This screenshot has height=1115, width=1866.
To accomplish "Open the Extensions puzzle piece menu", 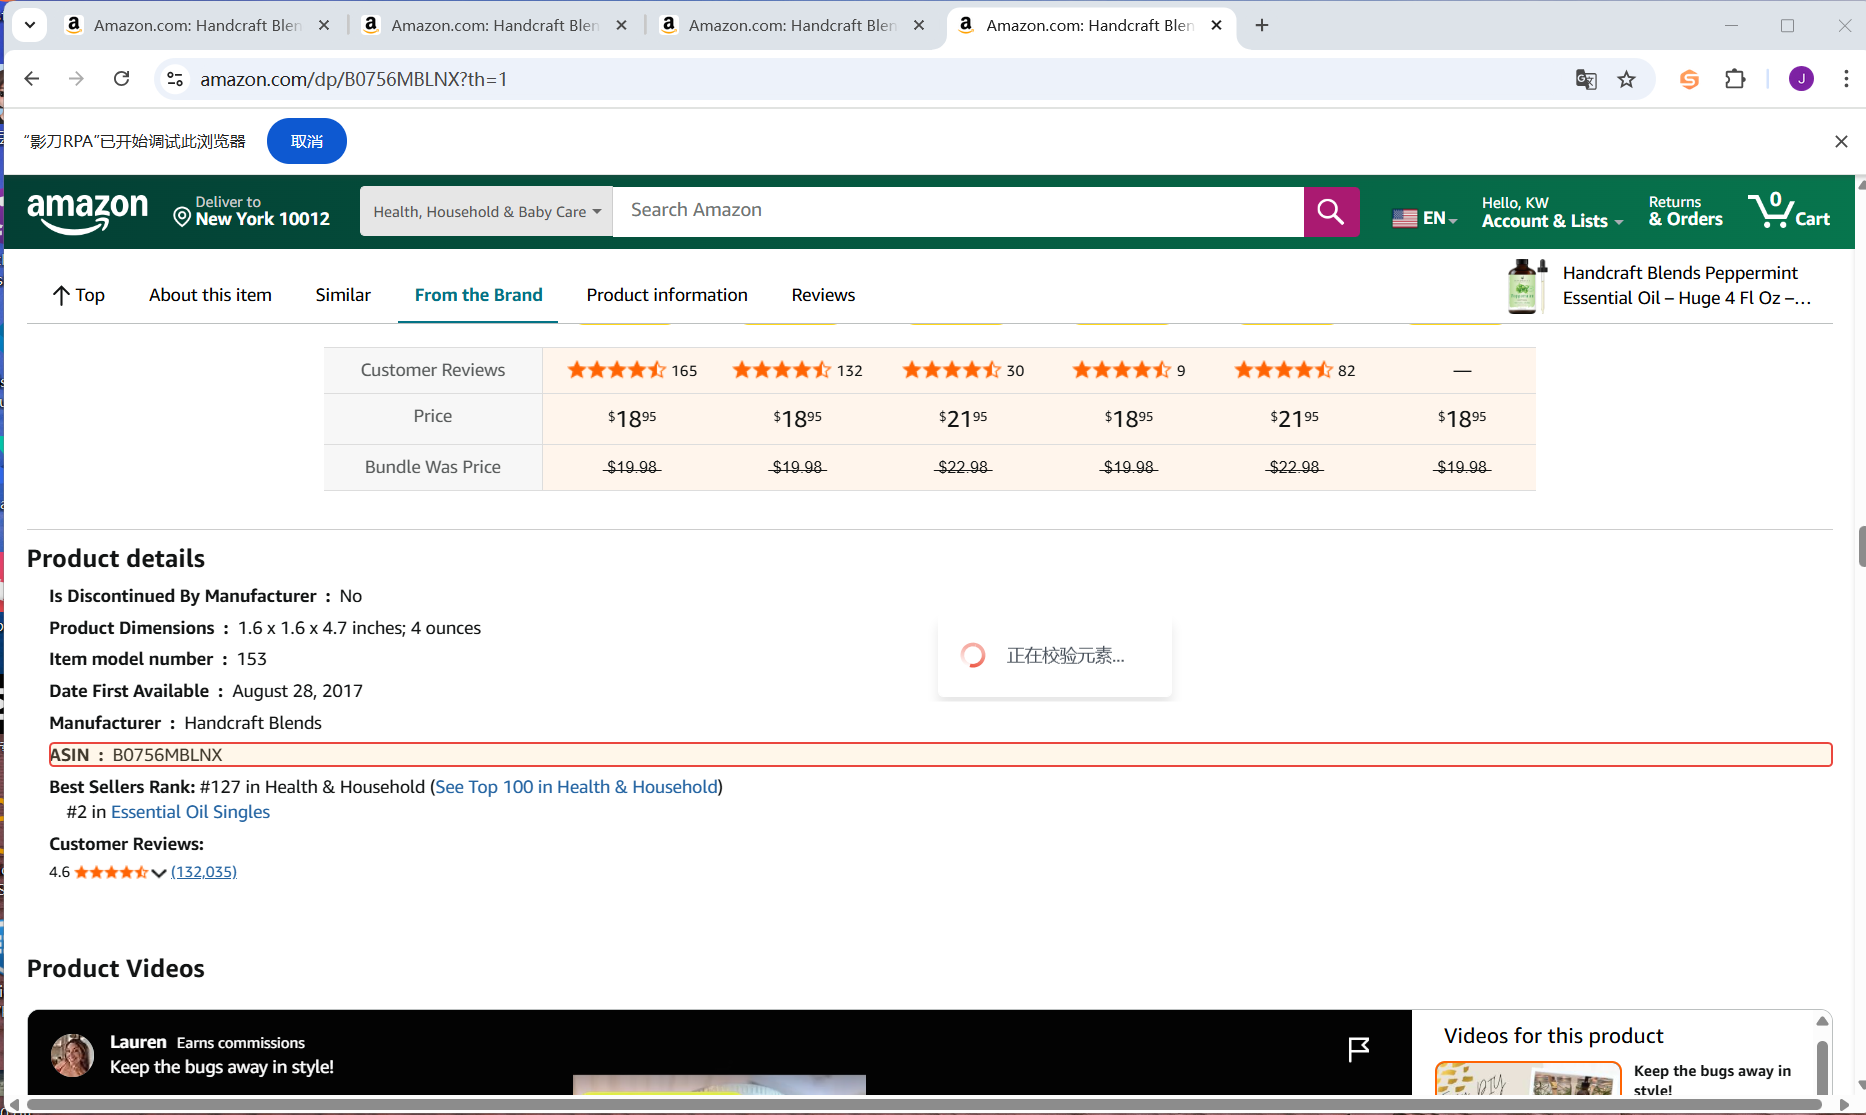I will pyautogui.click(x=1736, y=79).
